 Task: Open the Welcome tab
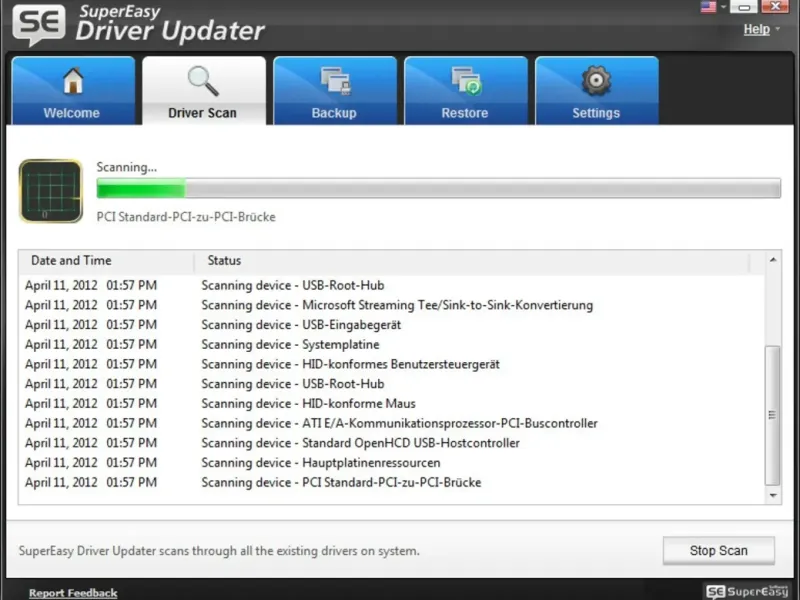click(x=73, y=91)
